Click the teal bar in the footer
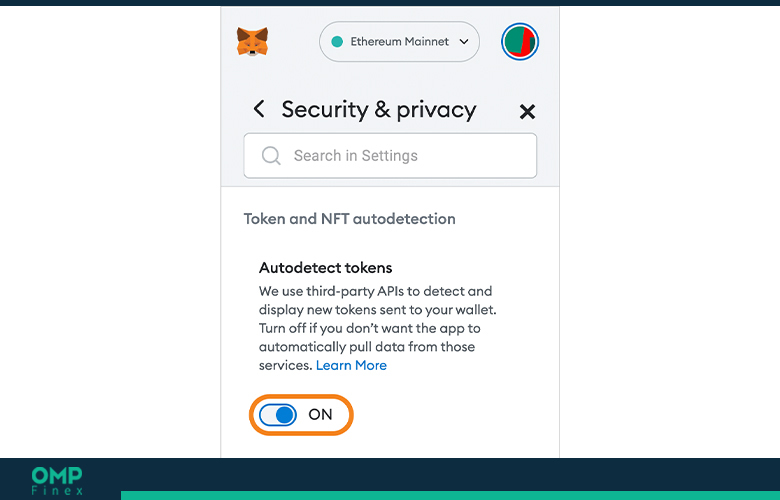 [x=450, y=496]
